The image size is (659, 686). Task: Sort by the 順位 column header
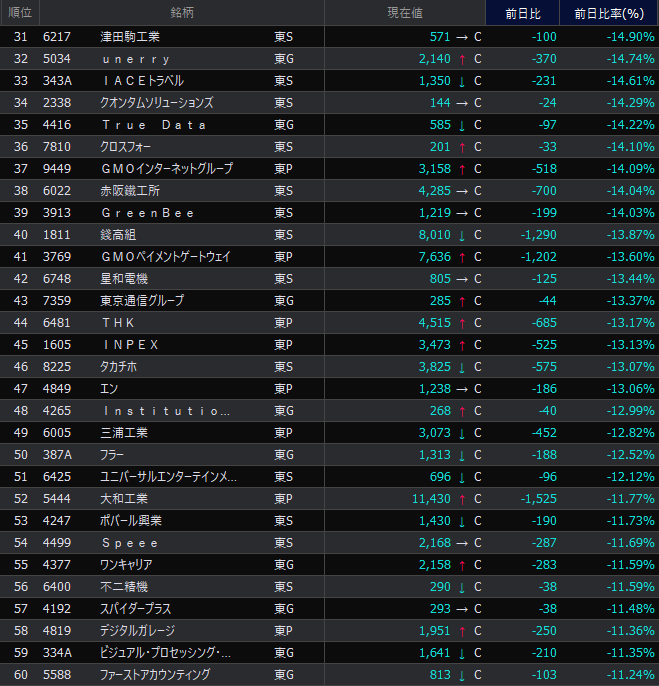click(x=20, y=13)
